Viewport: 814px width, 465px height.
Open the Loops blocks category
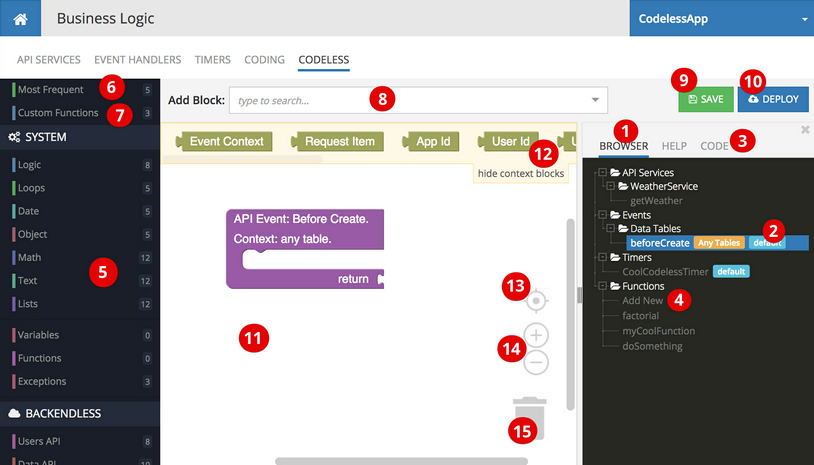coord(80,188)
